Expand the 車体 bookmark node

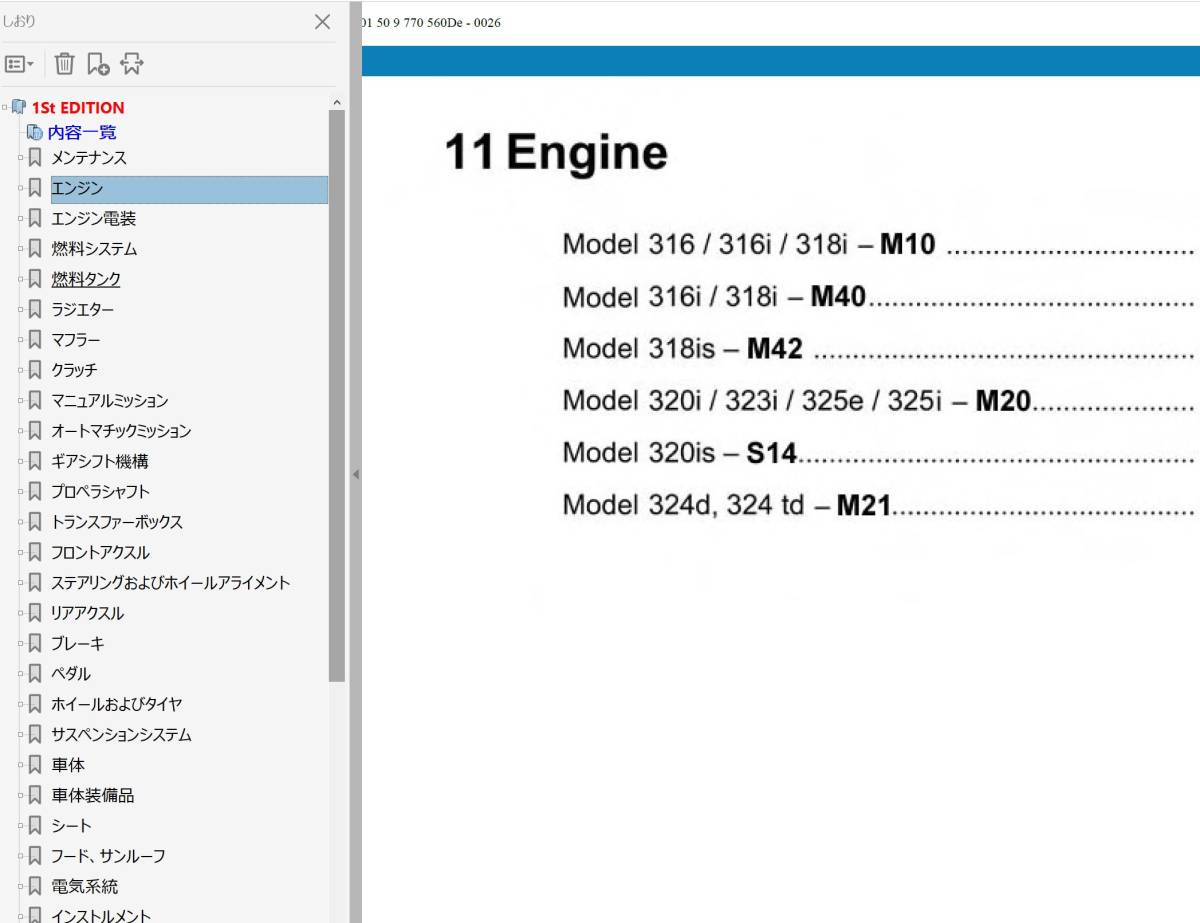click(20, 765)
